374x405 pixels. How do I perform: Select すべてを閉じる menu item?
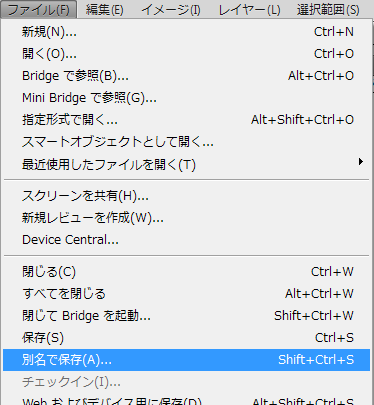187,294
